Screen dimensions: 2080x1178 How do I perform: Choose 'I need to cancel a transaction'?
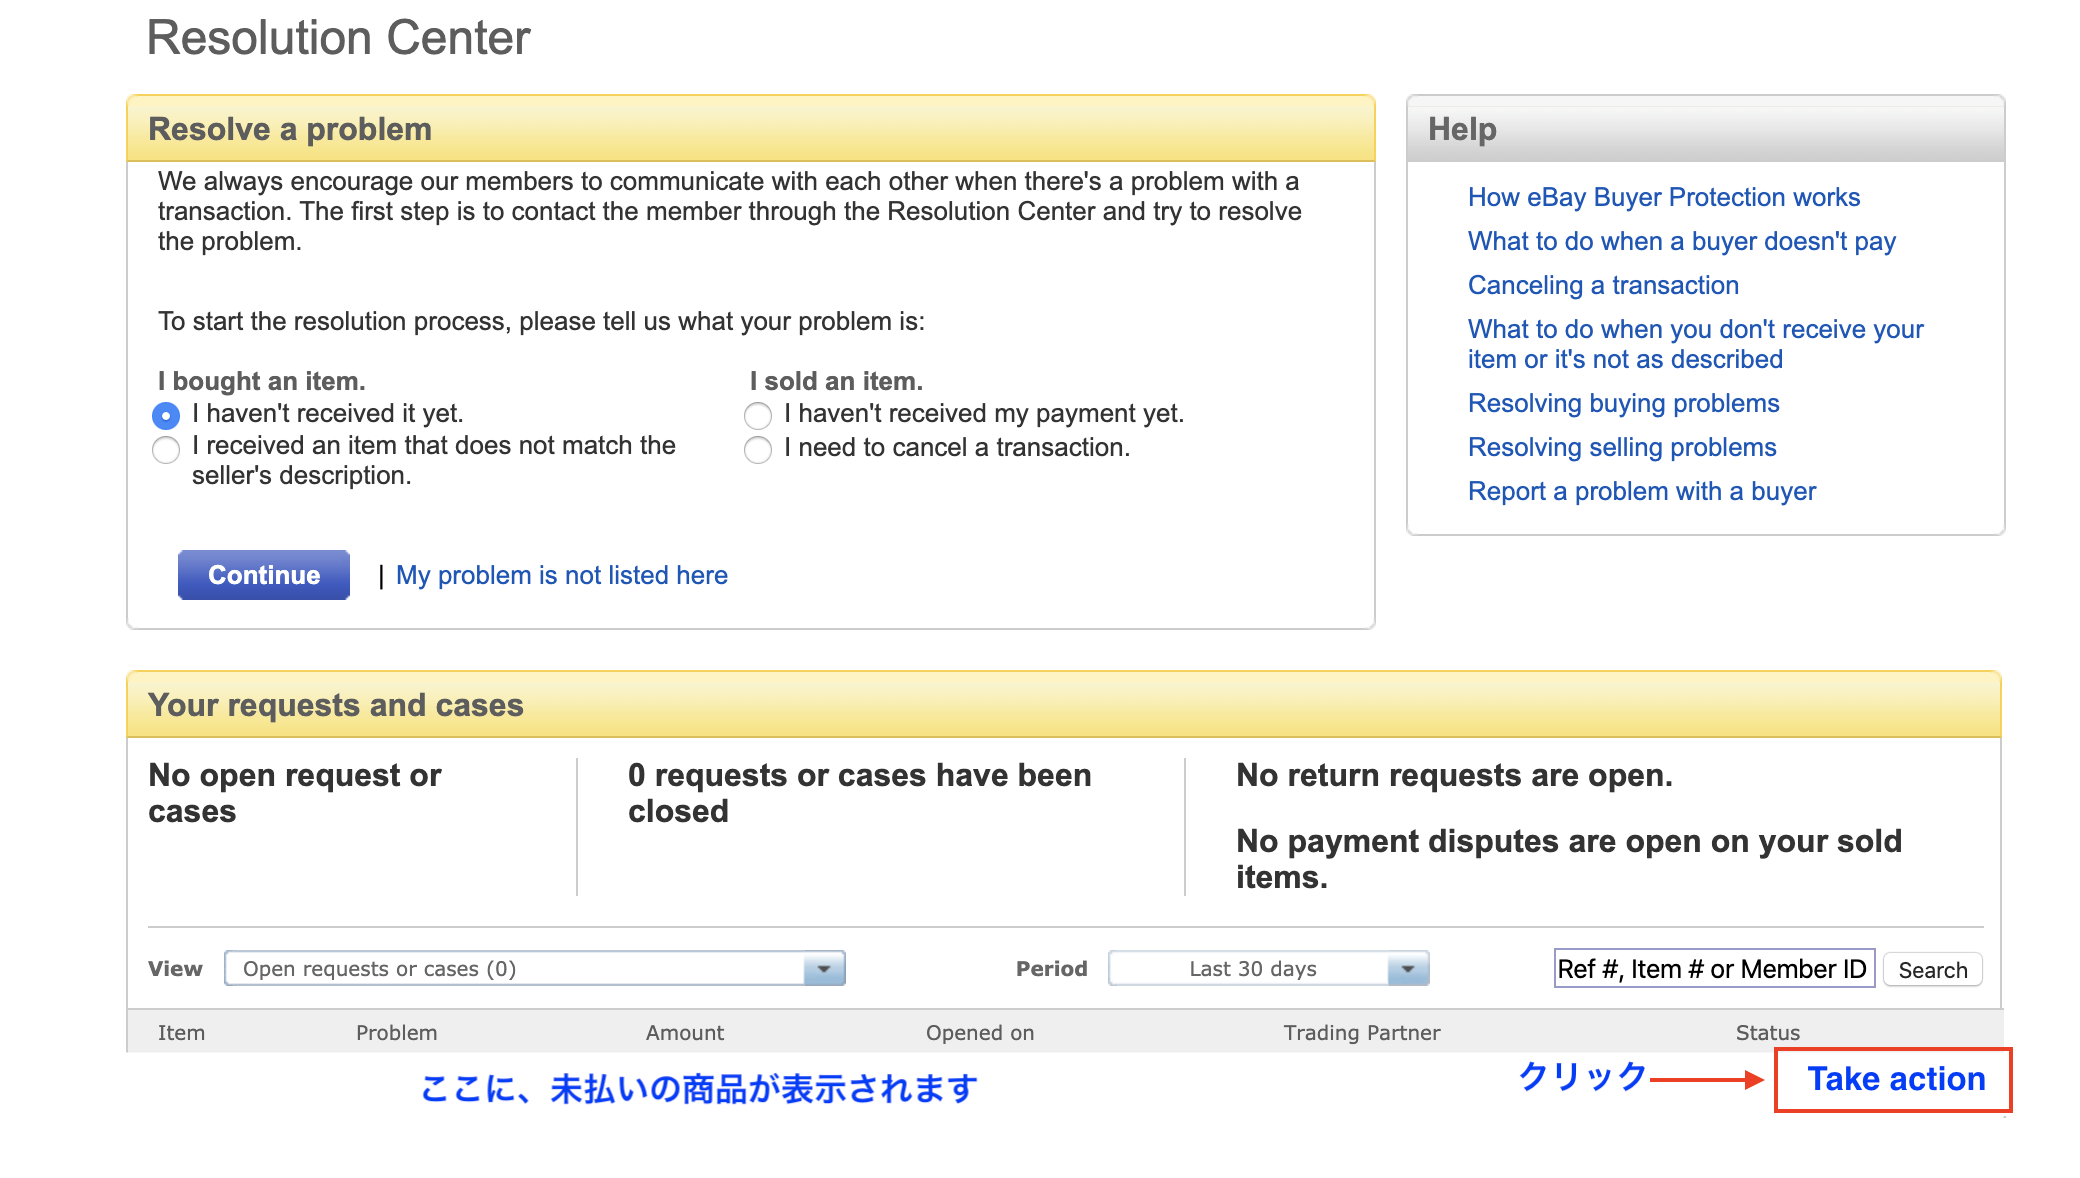coord(758,450)
